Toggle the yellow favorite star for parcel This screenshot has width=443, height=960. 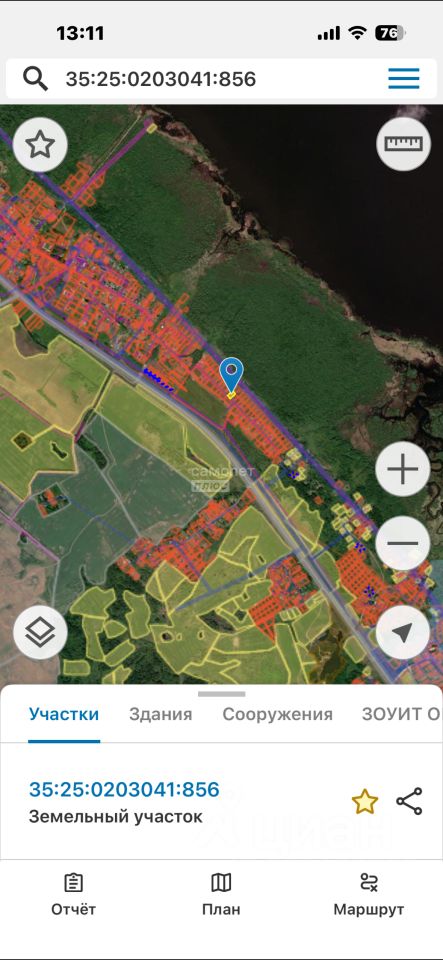365,802
